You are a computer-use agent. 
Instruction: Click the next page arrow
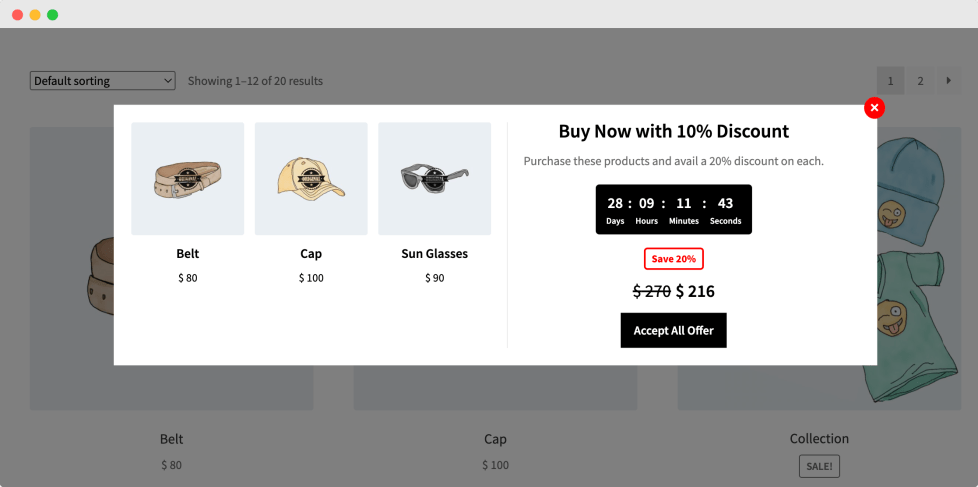(949, 81)
